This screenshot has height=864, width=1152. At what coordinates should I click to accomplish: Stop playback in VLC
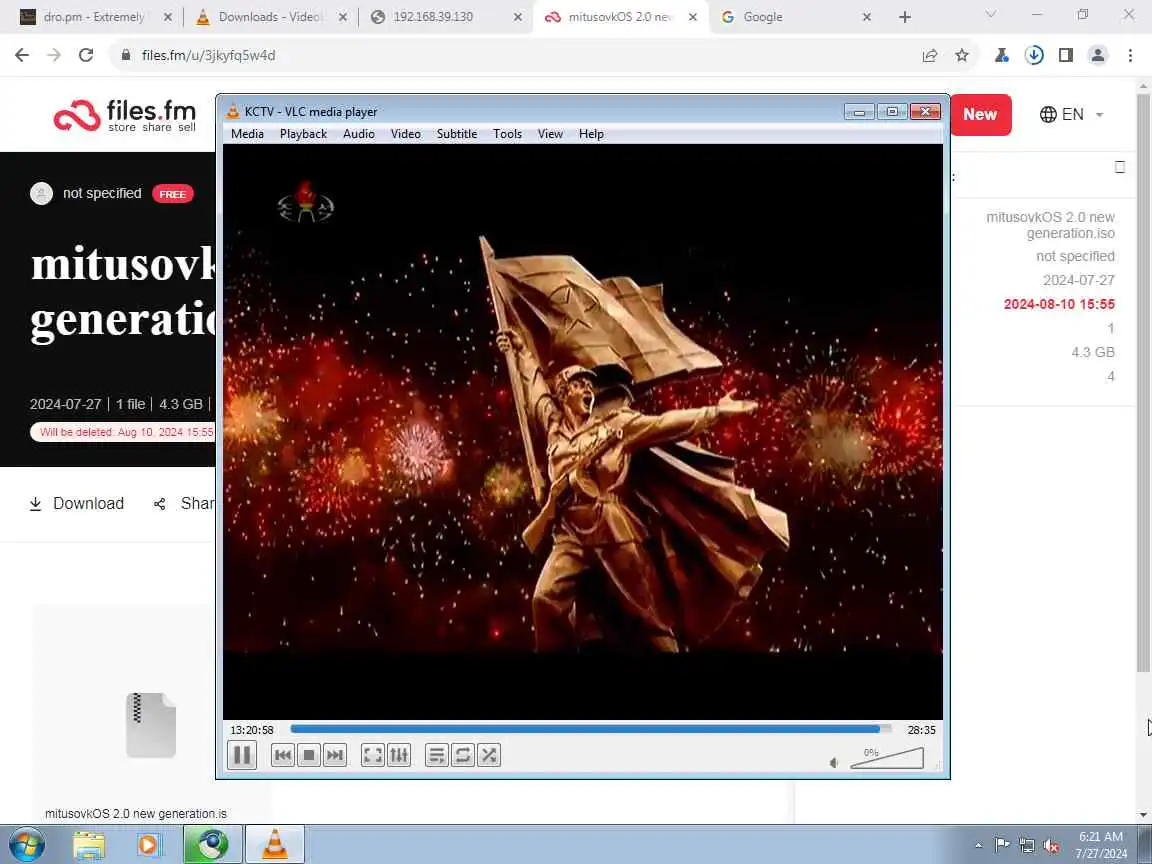(x=309, y=755)
